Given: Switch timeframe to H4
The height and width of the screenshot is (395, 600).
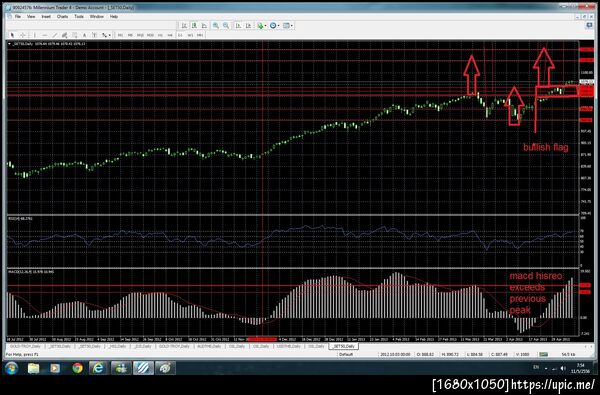Looking at the screenshot, I should point(170,35).
